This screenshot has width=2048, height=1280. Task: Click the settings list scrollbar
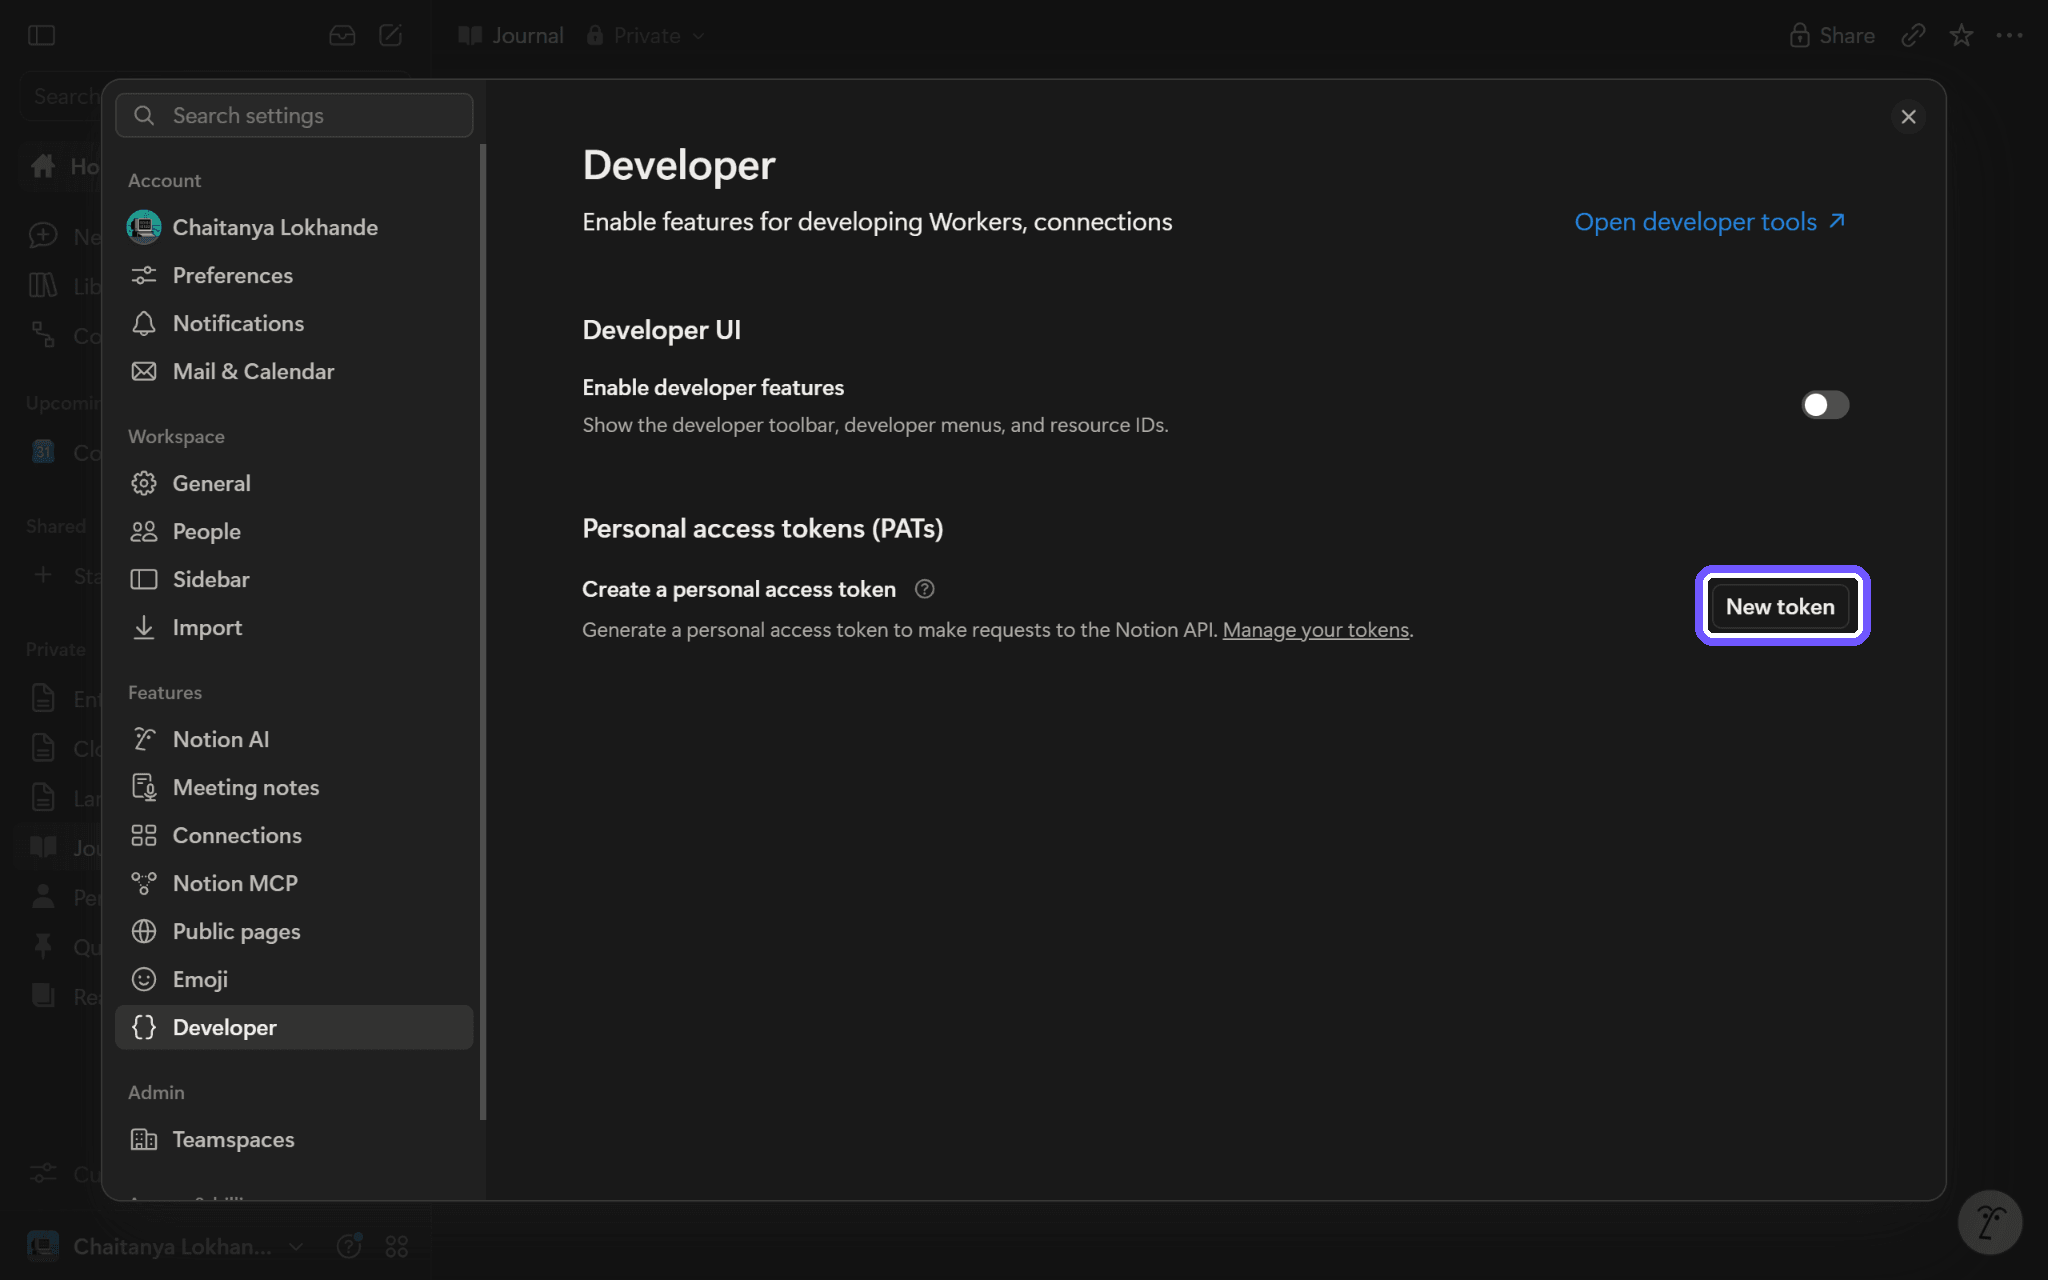tap(483, 632)
